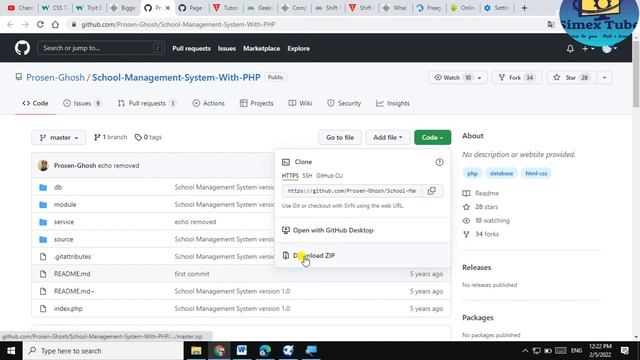Click the php topic tag
640x360 pixels.
[x=472, y=173]
